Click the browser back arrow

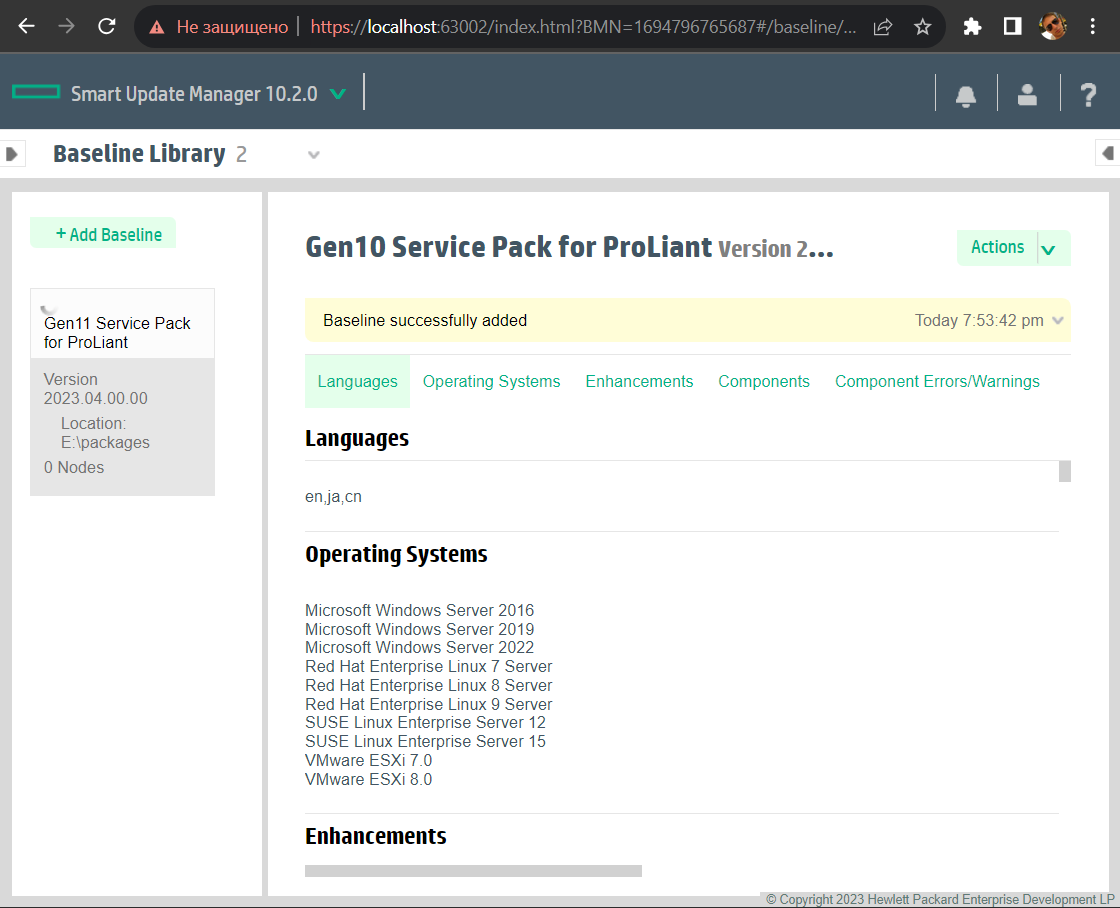point(27,27)
